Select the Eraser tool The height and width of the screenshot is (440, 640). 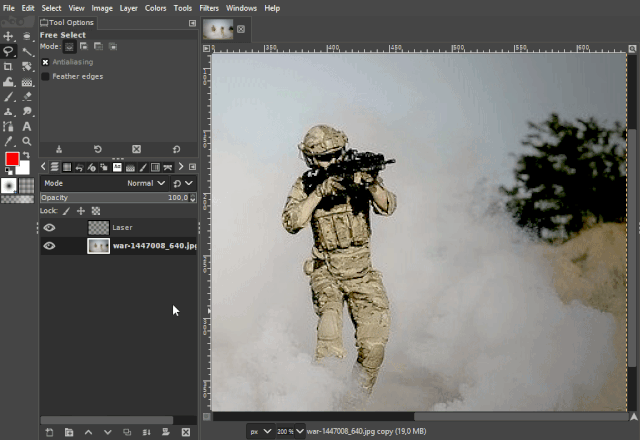[x=27, y=97]
